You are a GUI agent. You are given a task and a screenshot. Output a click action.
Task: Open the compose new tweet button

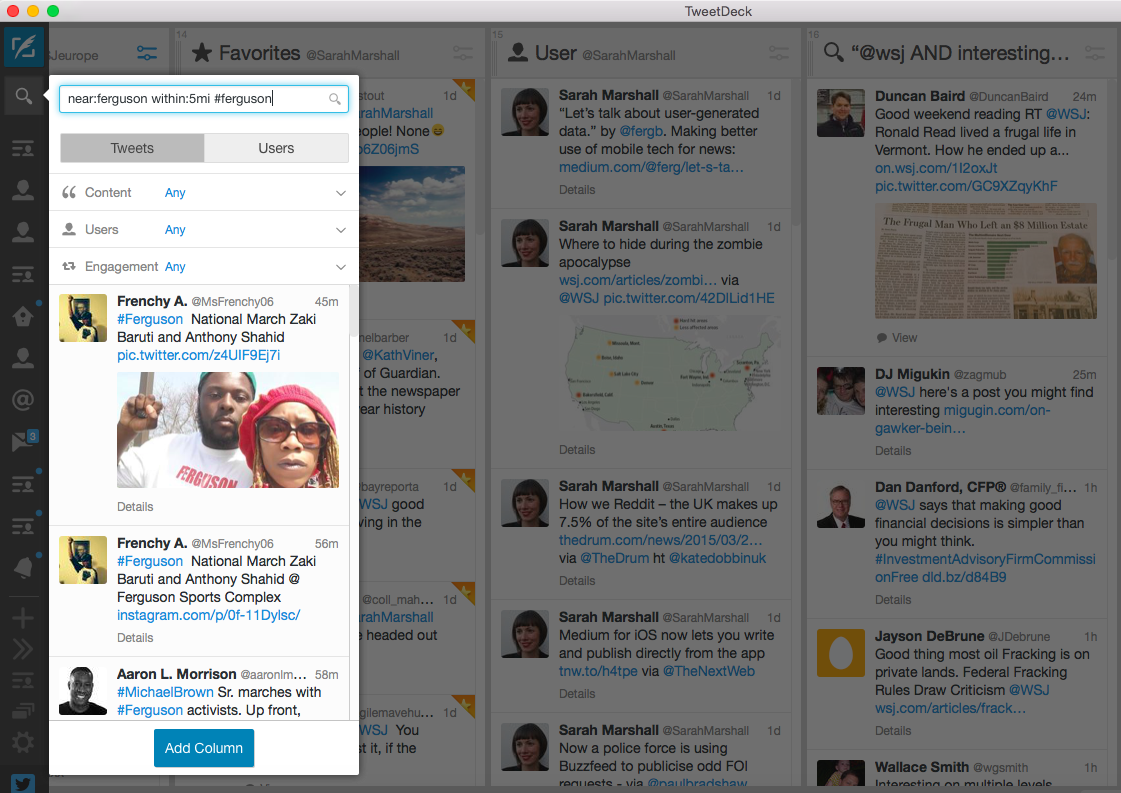coord(24,47)
